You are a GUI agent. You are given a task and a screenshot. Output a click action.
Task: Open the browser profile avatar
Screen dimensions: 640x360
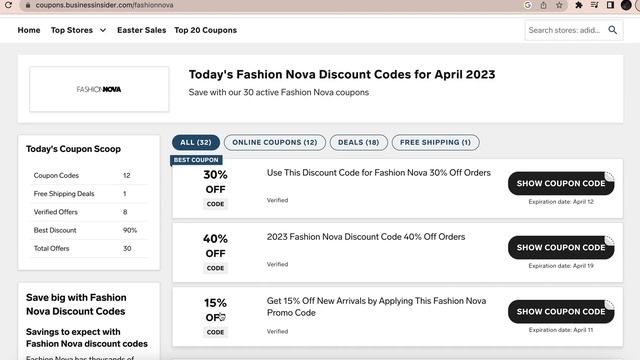(626, 5)
